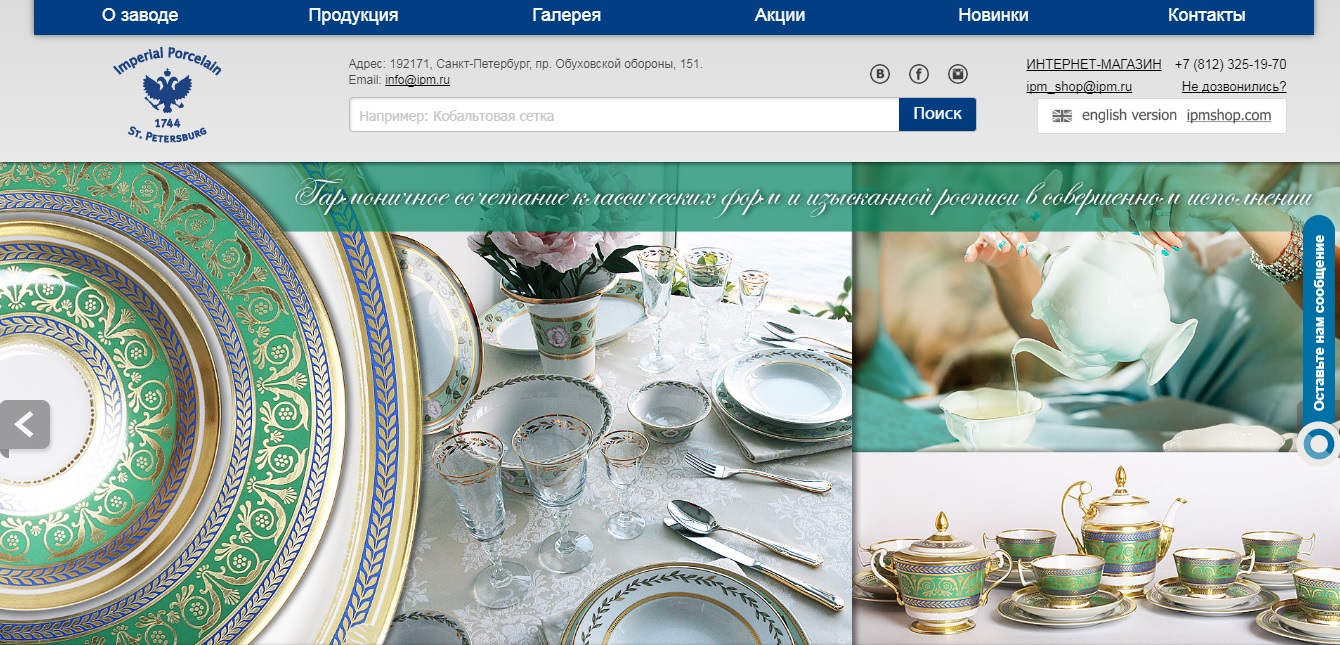1340x645 pixels.
Task: Open the Instagram social icon
Action: (958, 74)
